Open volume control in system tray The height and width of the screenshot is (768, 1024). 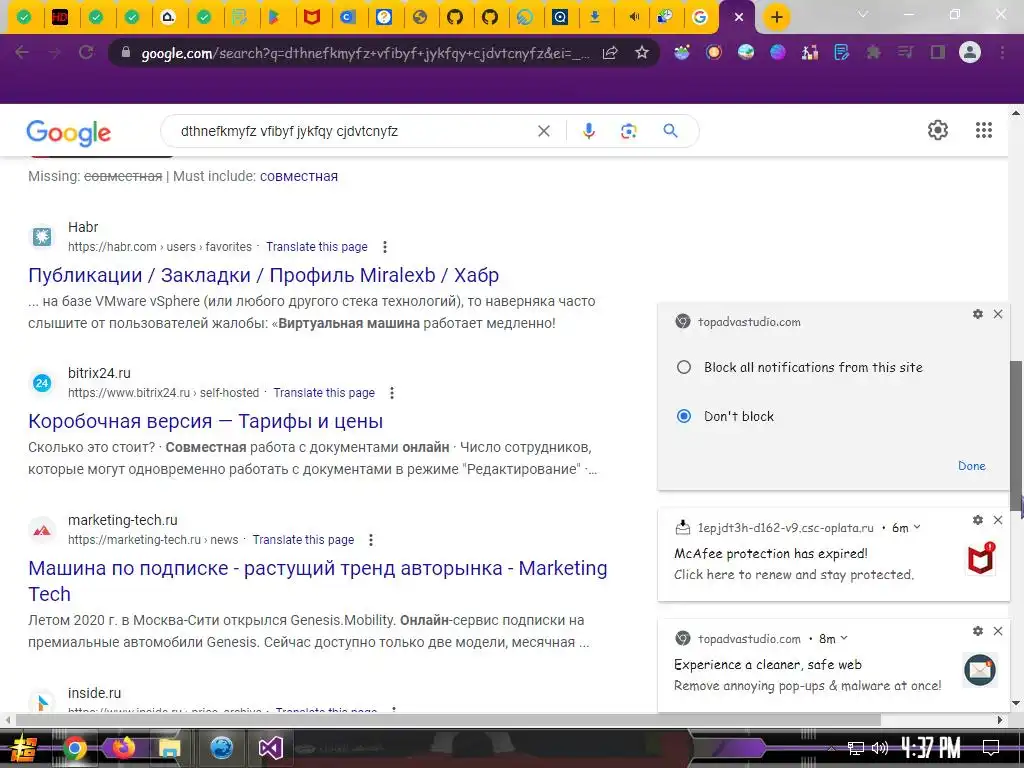tap(879, 748)
